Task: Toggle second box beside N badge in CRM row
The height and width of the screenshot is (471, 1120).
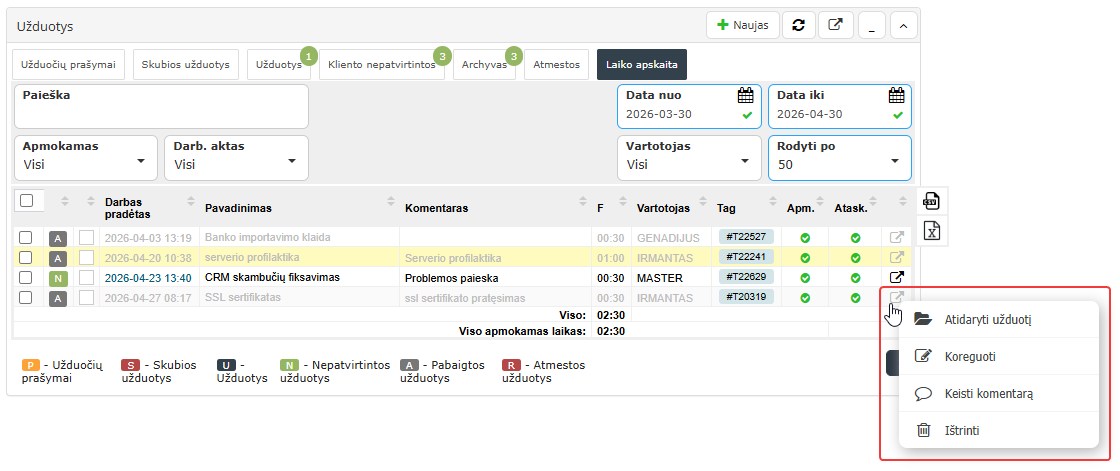Action: click(86, 278)
